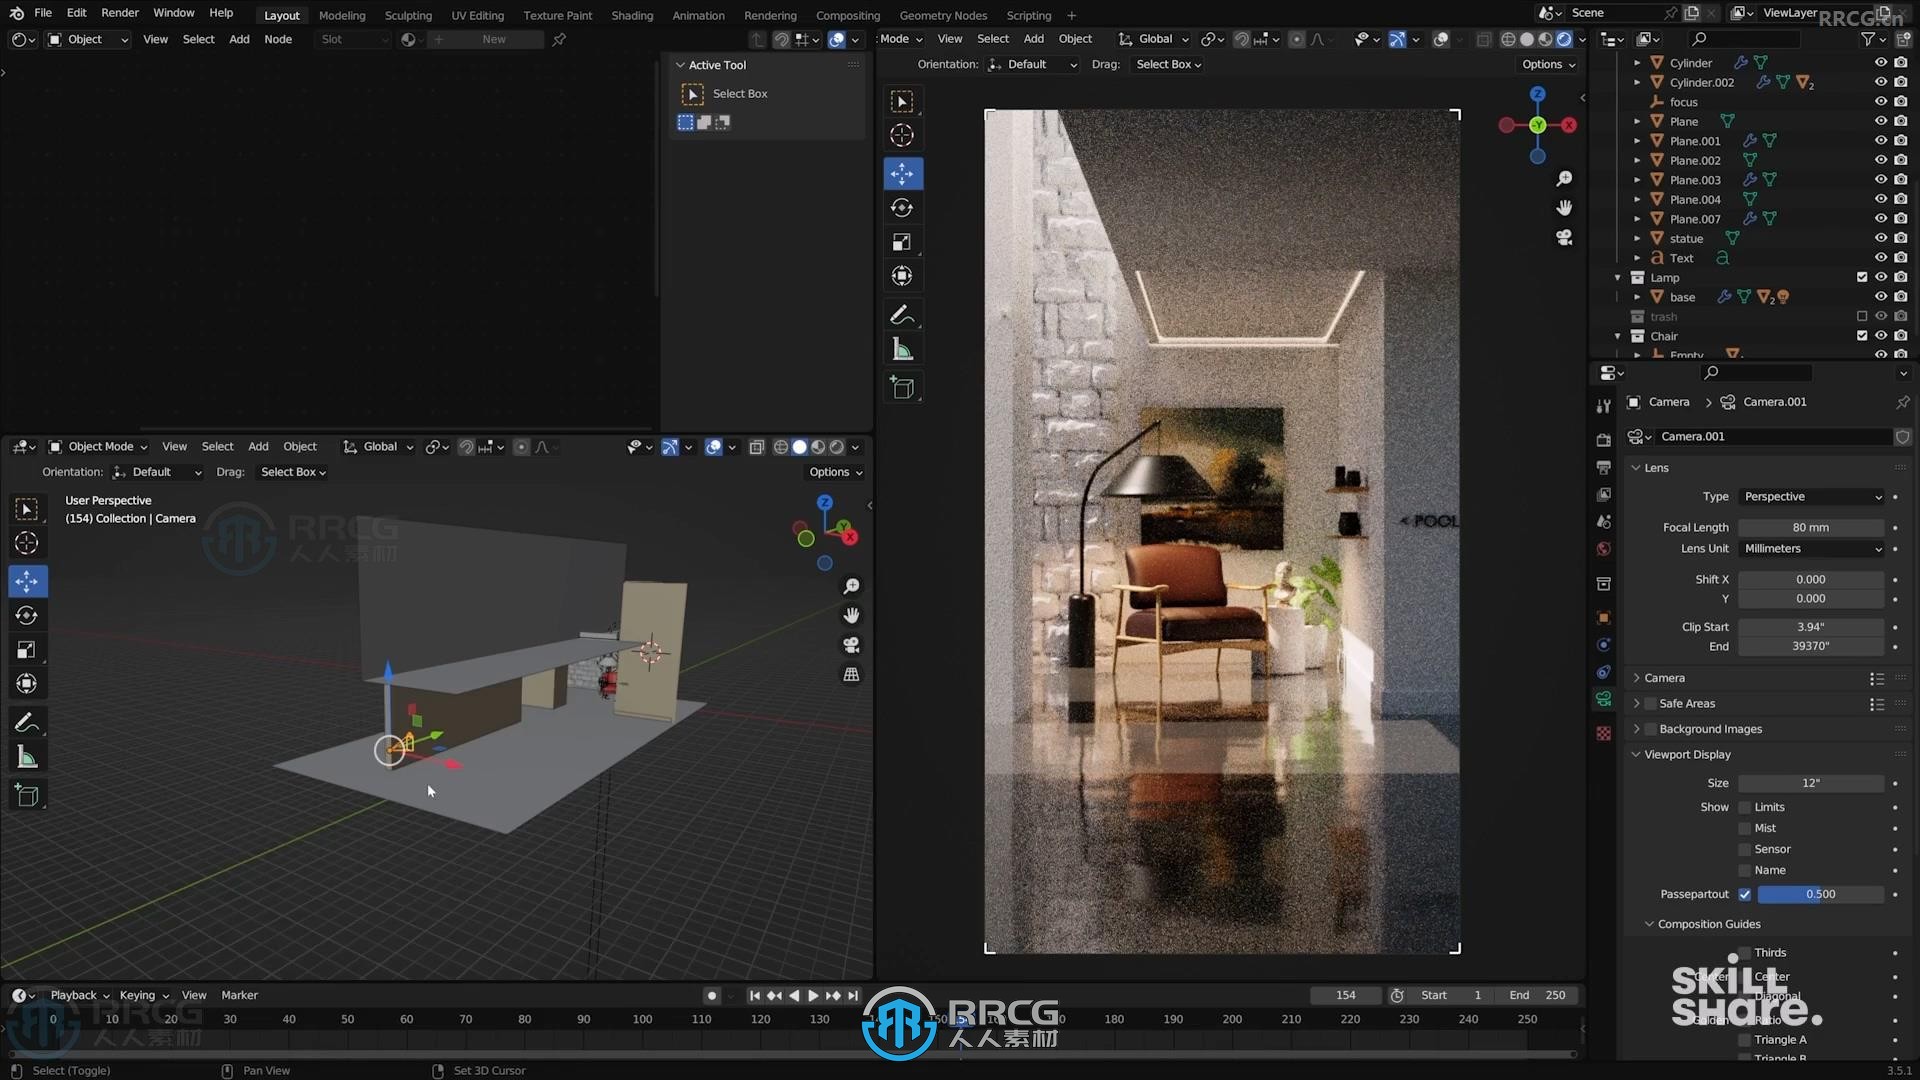Viewport: 1920px width, 1080px height.
Task: Select the Select Box tool in left viewport toolbar
Action: coord(27,509)
